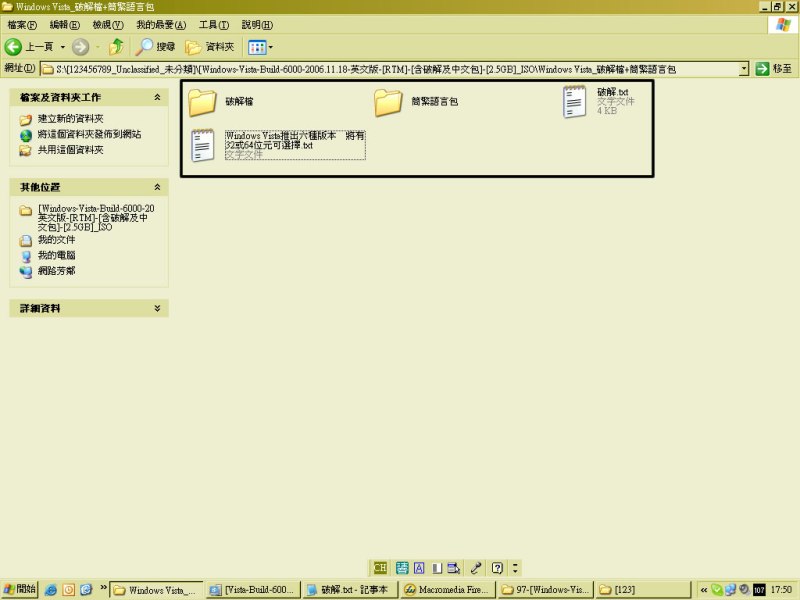Click the 破解.txt filename label
Viewport: 800px width, 600px height.
point(612,92)
